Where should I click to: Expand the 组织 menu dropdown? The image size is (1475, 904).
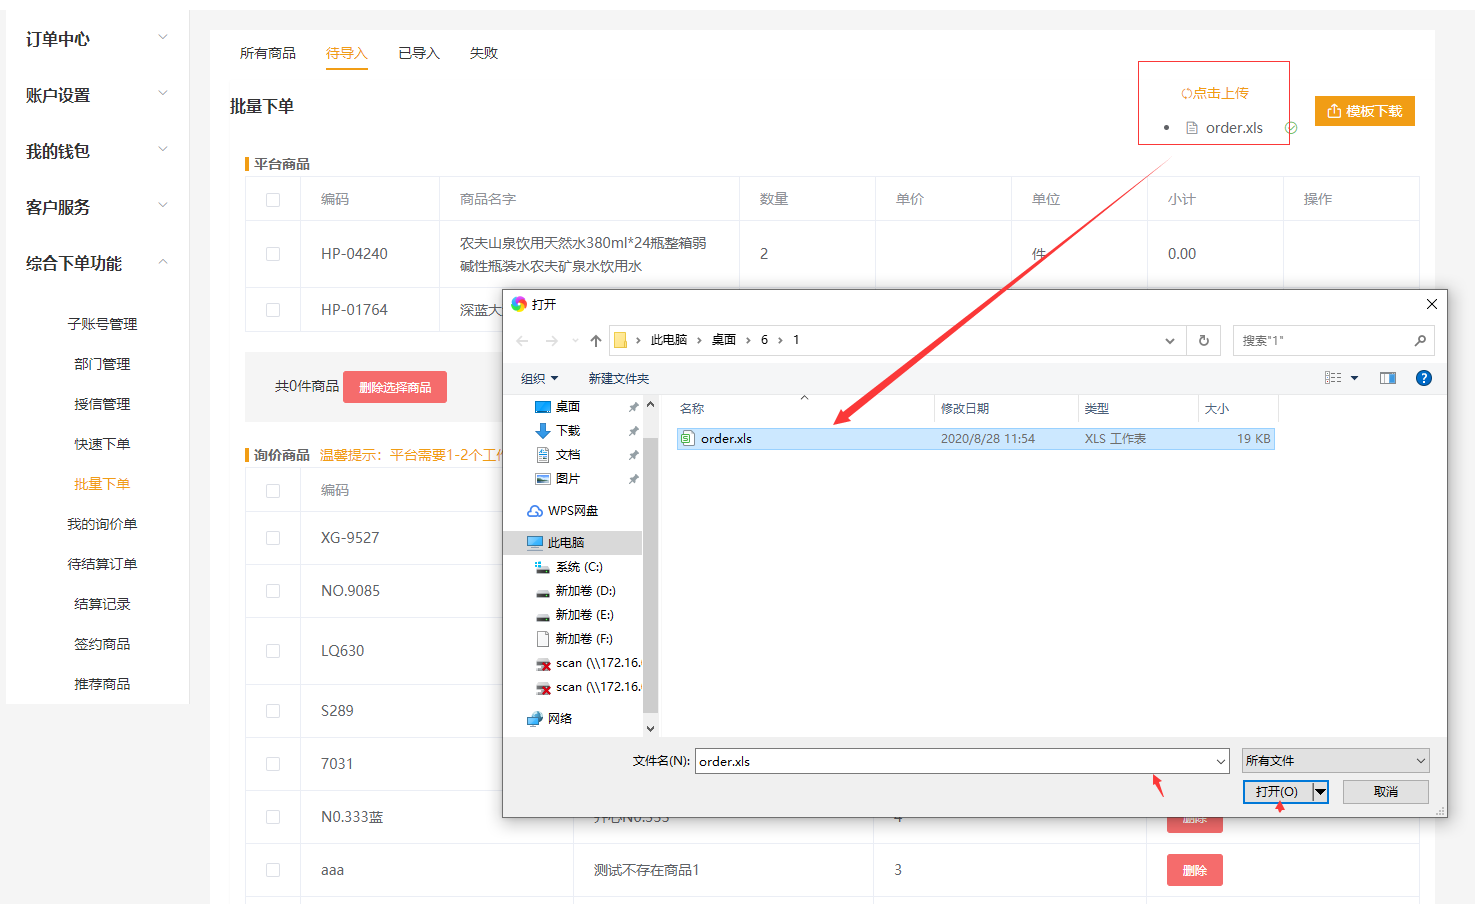[x=539, y=379]
